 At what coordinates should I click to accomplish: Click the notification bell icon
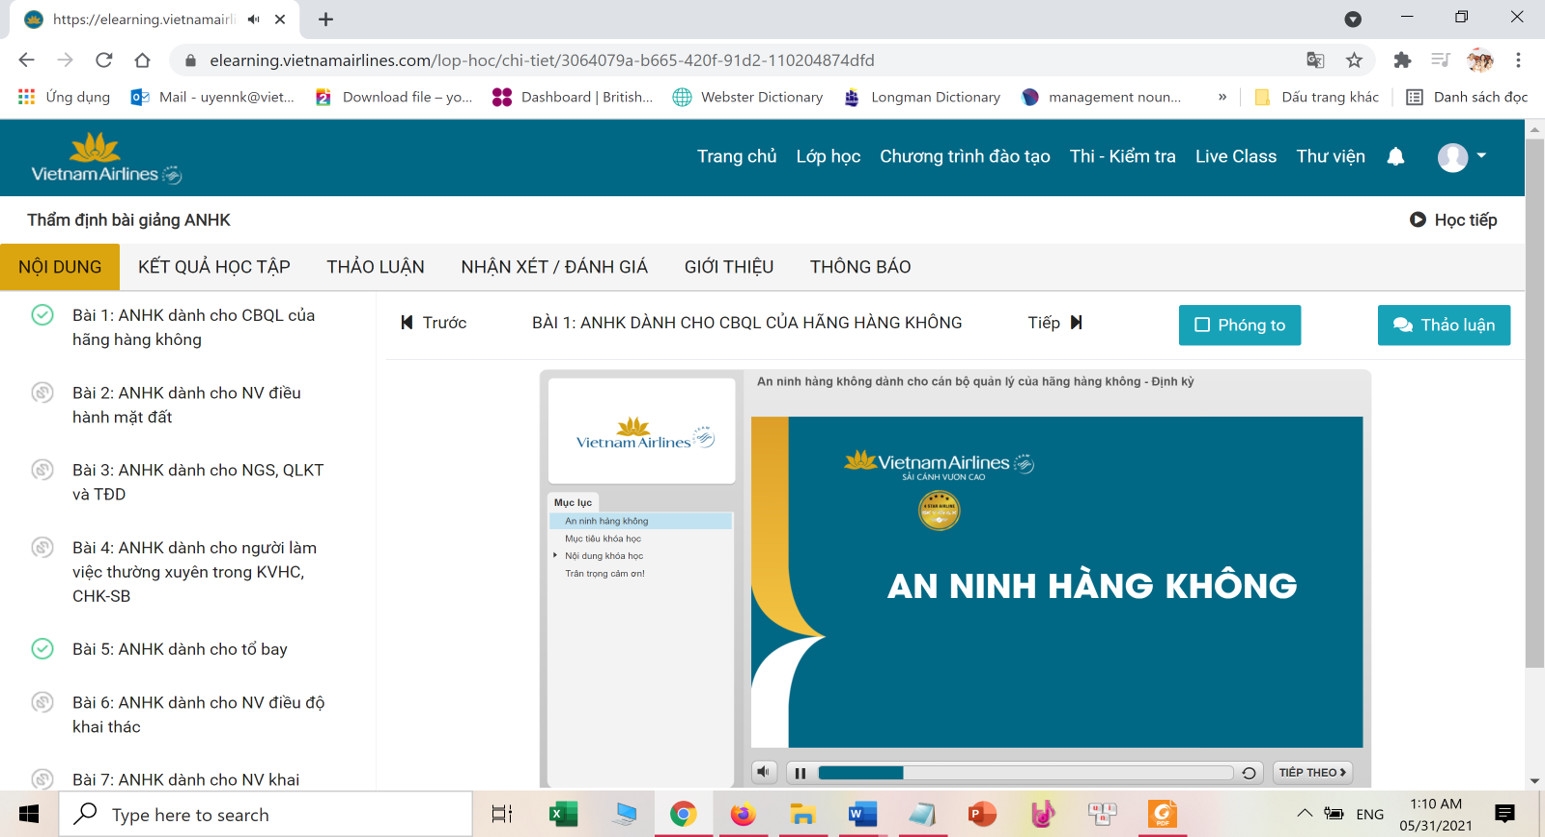1395,156
